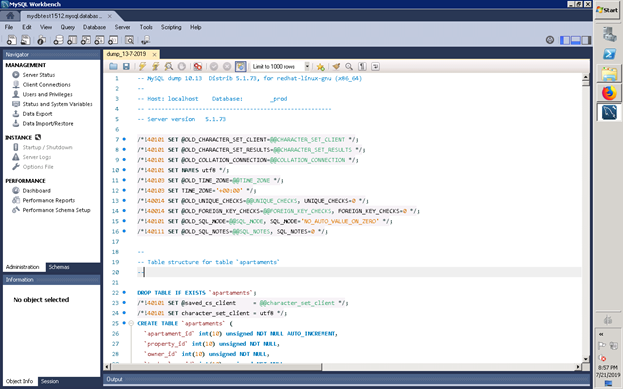Click the Output panel header
The height and width of the screenshot is (389, 623).
[x=346, y=379]
